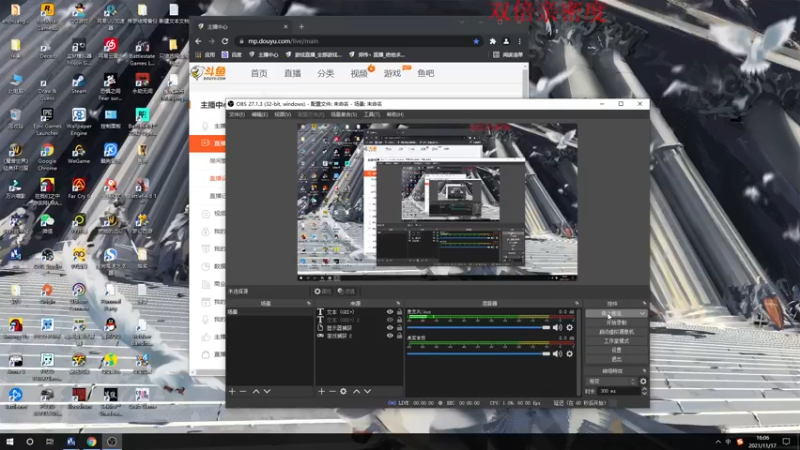Add a new scene with the plus icon

pos(232,391)
